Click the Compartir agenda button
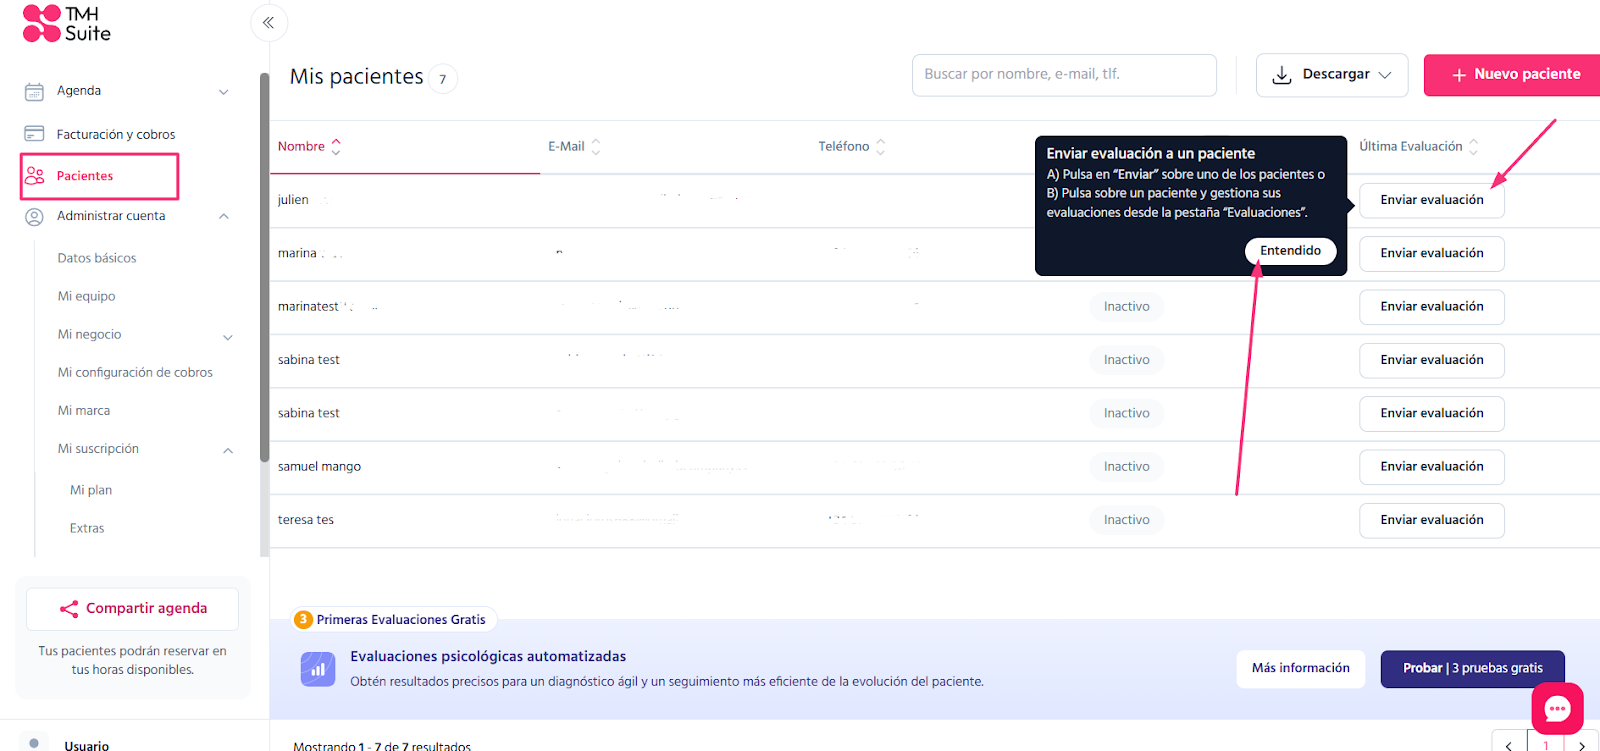Viewport: 1600px width, 751px height. click(x=132, y=609)
